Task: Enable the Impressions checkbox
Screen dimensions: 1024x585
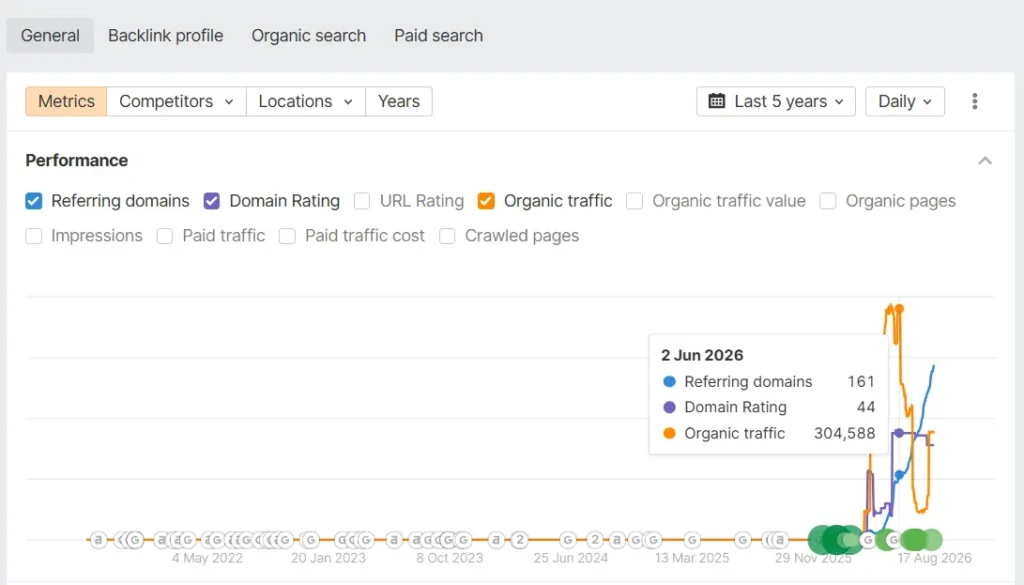Action: (34, 236)
